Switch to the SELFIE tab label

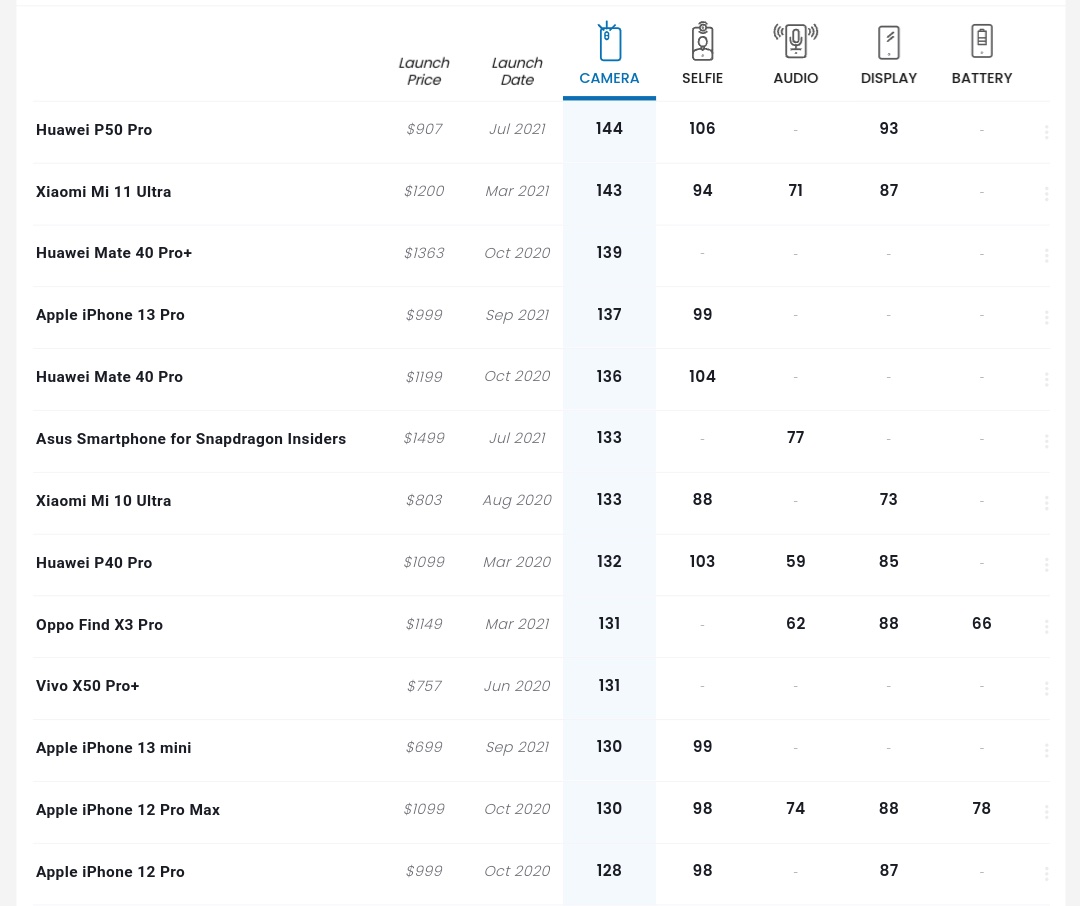(x=702, y=78)
